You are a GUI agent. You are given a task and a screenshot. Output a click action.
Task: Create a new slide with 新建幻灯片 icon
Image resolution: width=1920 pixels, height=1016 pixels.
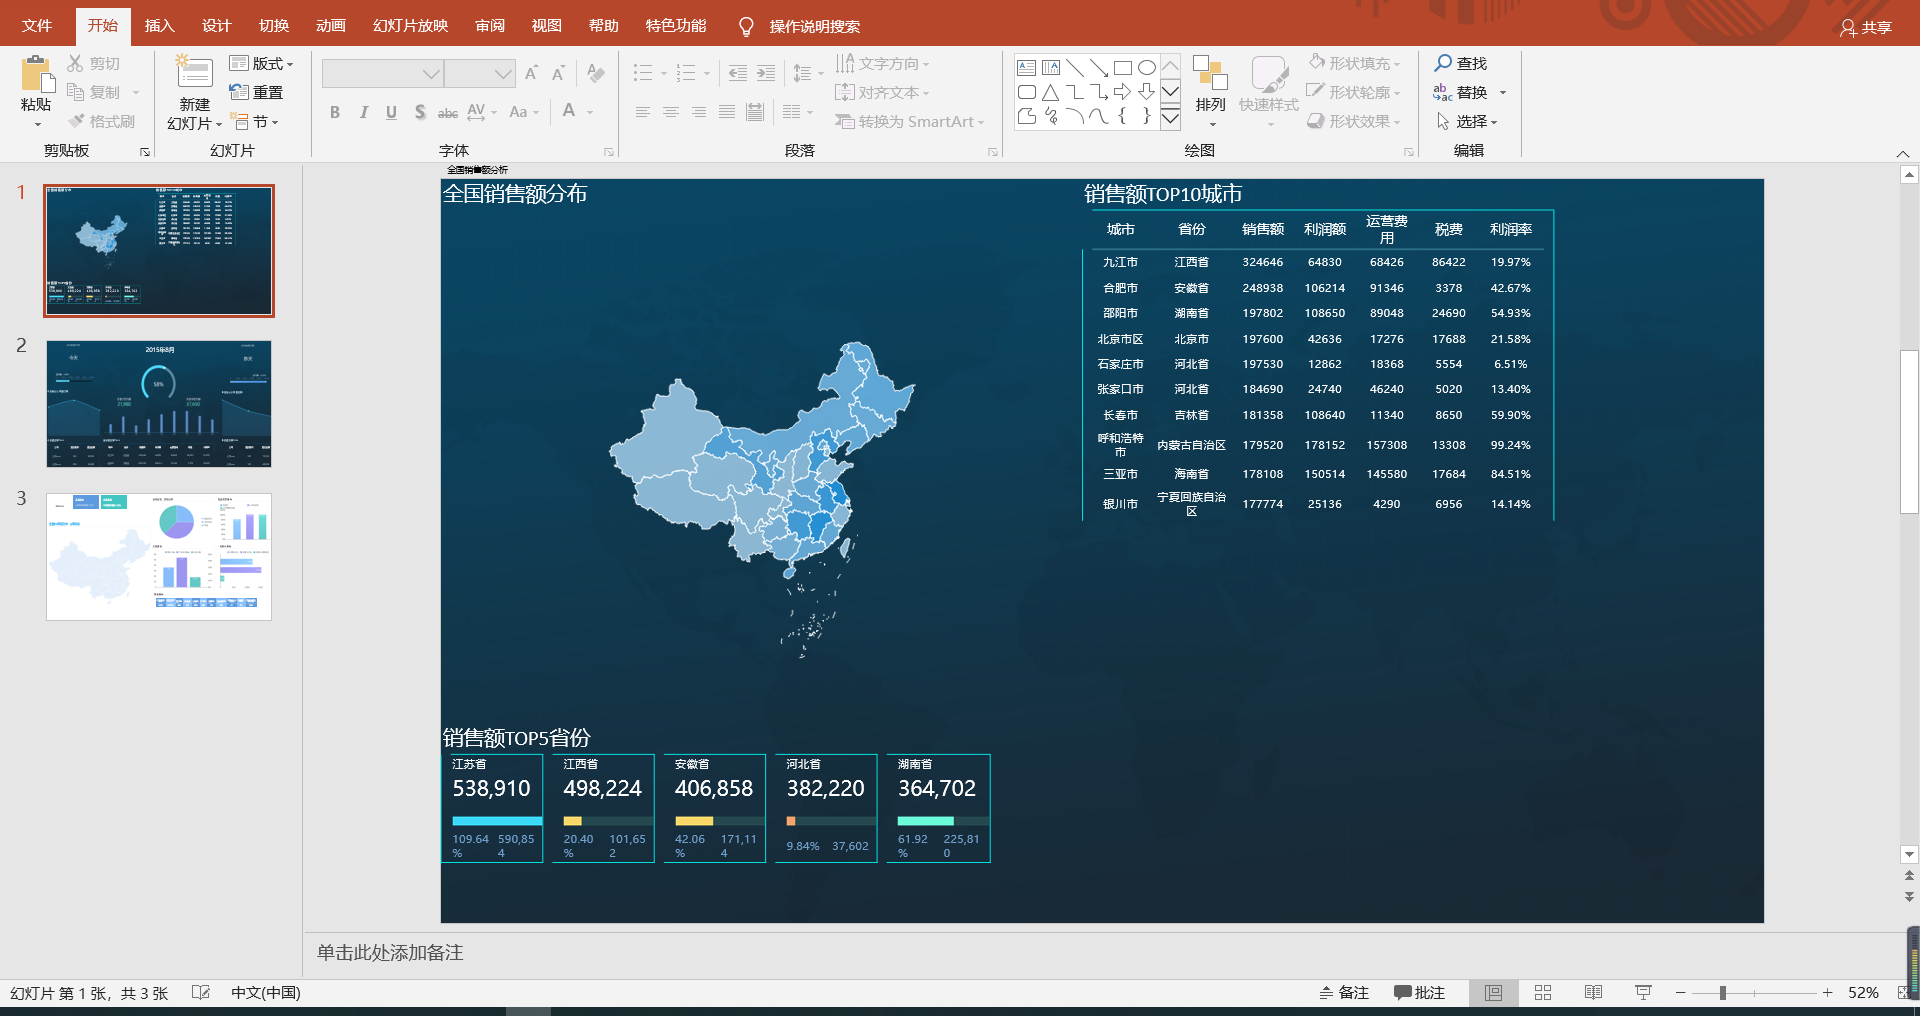coord(194,74)
